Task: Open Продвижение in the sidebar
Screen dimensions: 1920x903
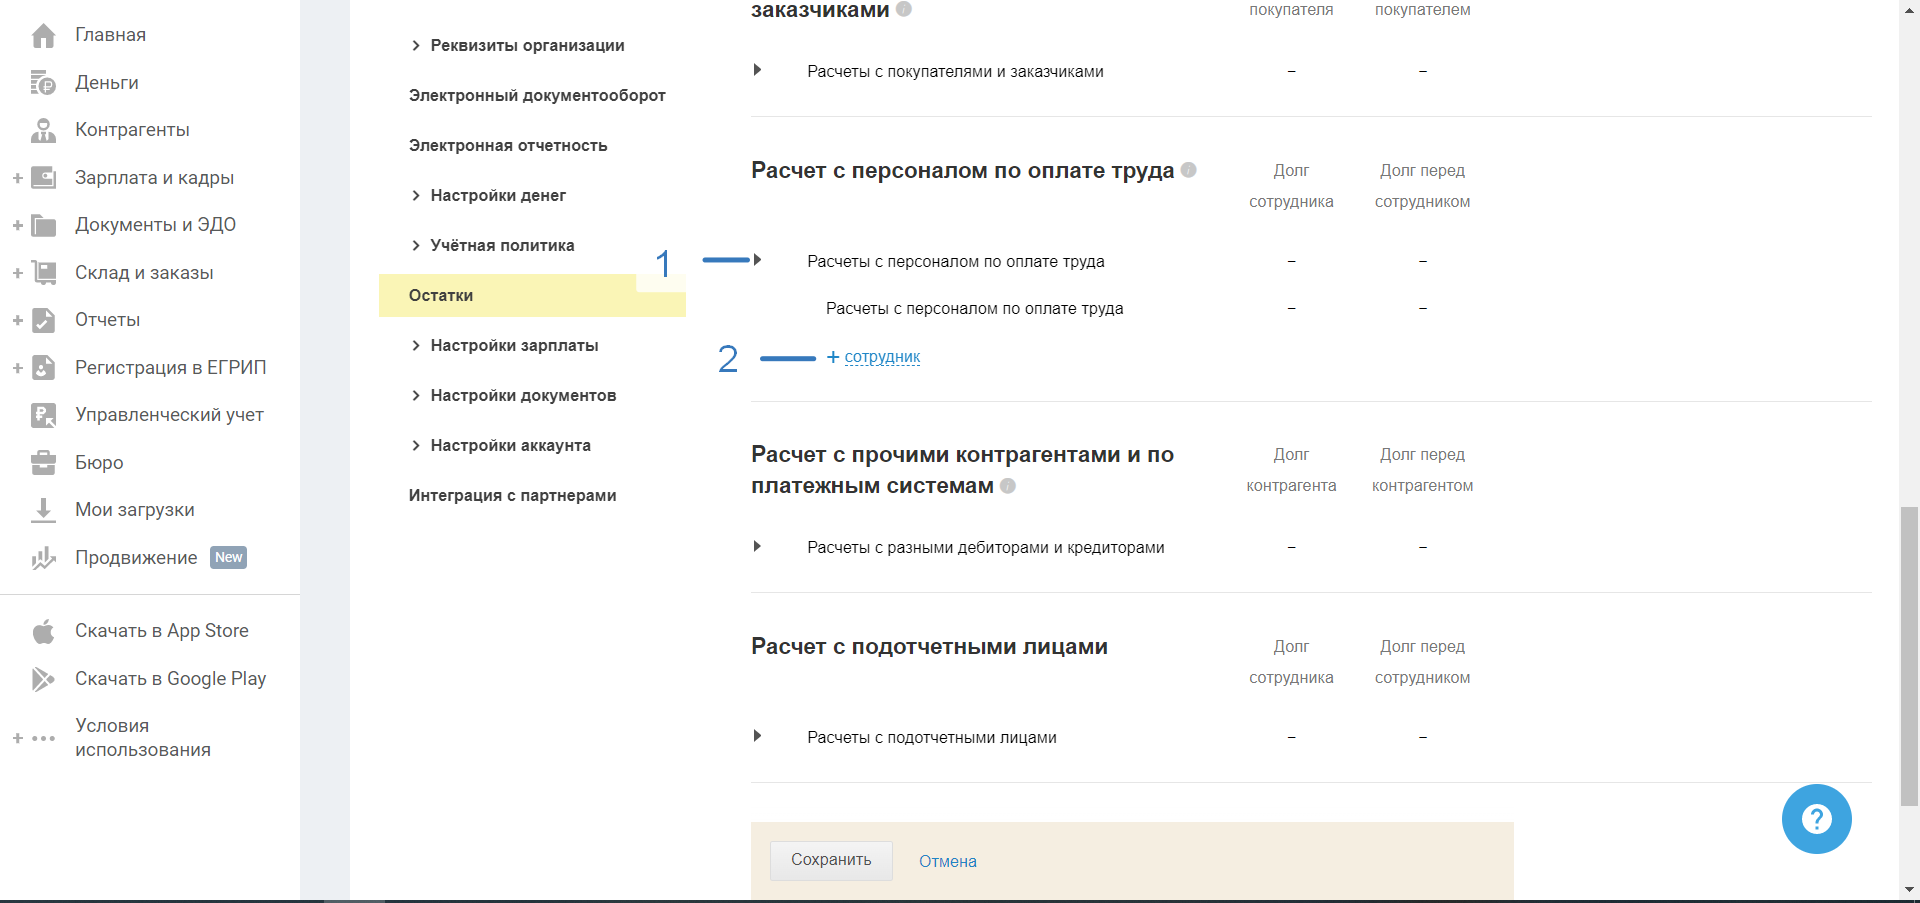Action: coord(136,558)
